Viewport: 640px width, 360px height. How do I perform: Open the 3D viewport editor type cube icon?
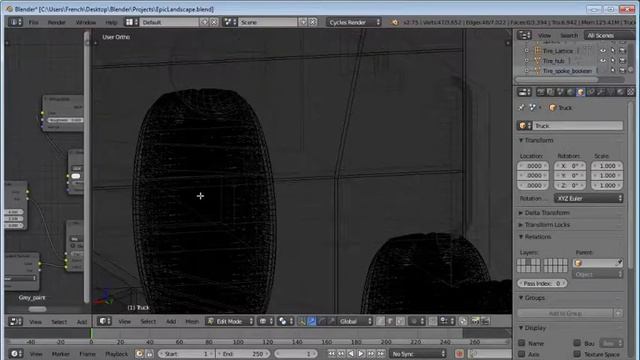click(x=105, y=321)
